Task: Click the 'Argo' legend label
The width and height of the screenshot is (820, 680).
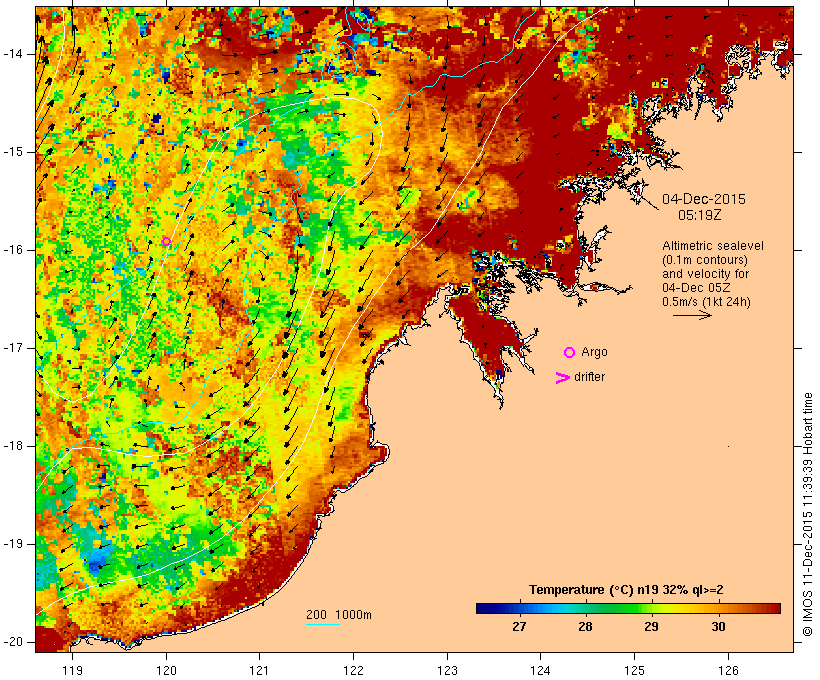Action: [x=595, y=353]
